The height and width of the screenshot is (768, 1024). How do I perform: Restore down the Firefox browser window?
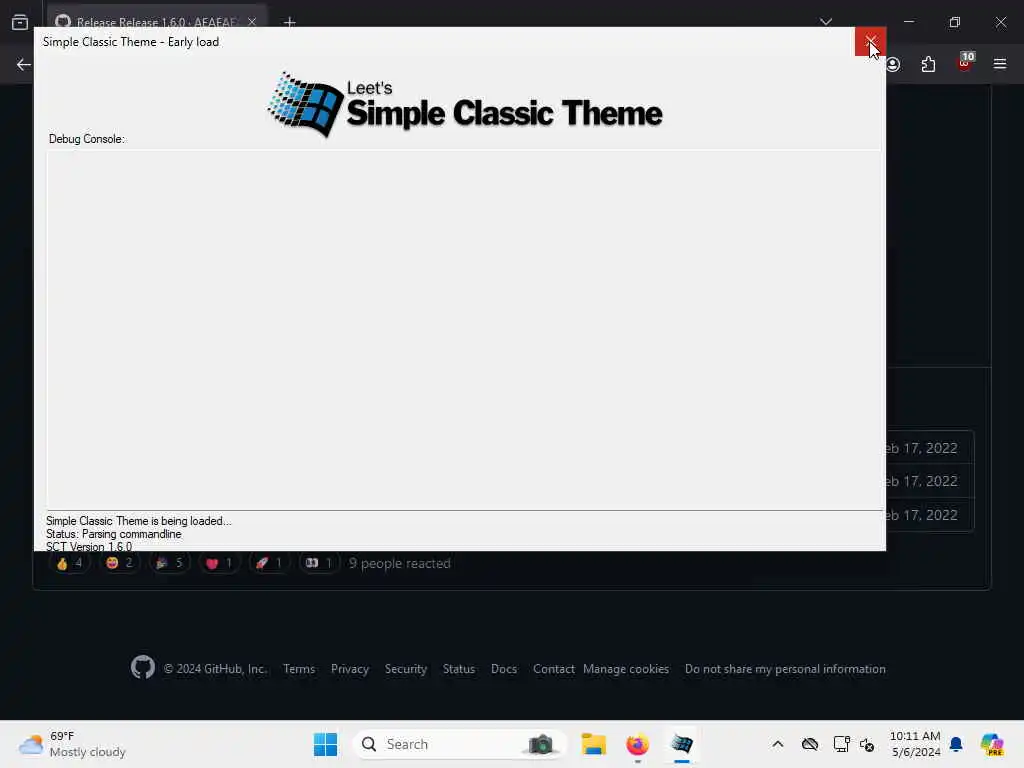[955, 22]
